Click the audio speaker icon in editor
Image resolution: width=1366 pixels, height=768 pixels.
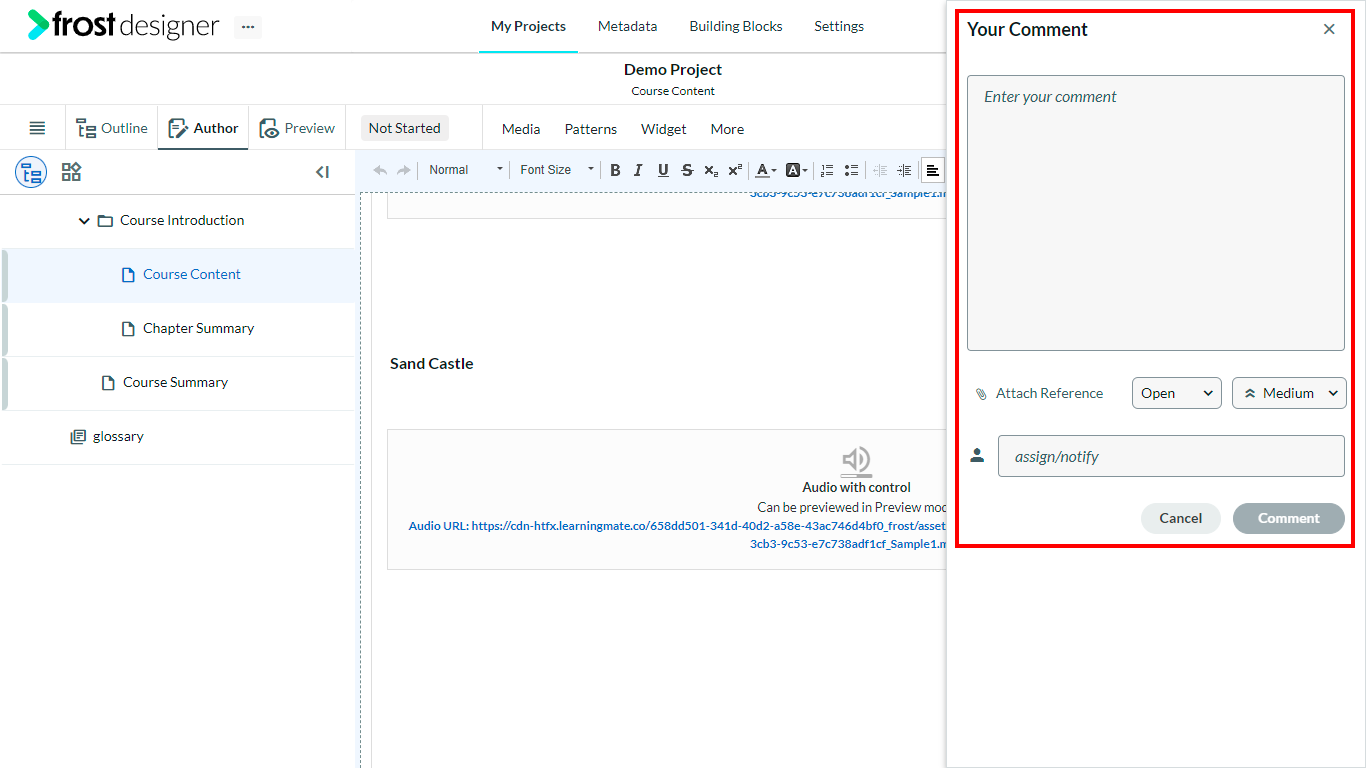(856, 460)
